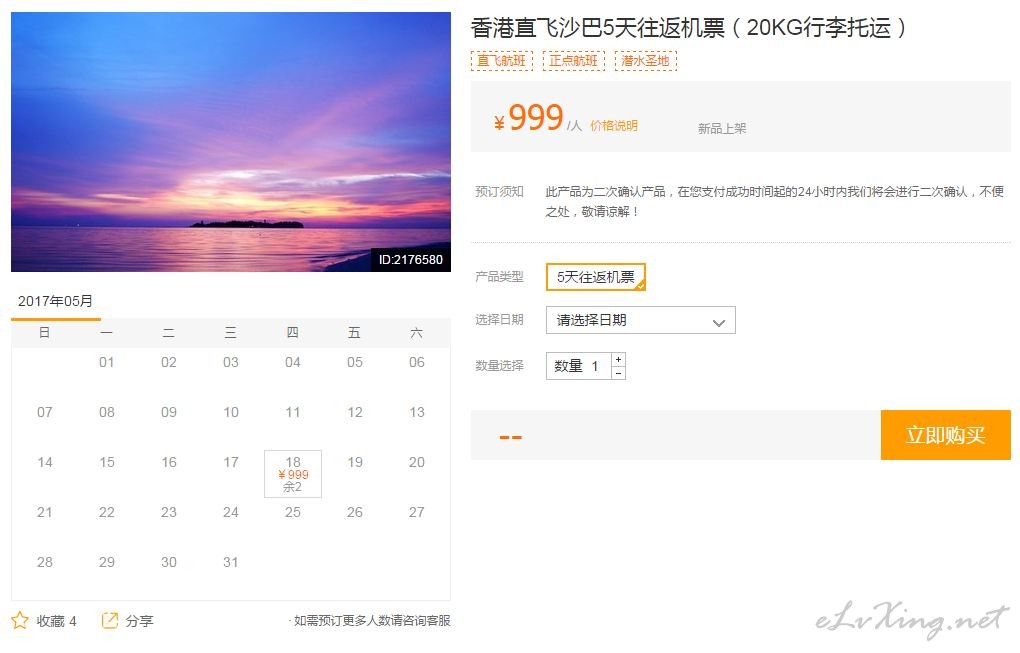
Task: Click calendar date 28
Action: coord(45,563)
